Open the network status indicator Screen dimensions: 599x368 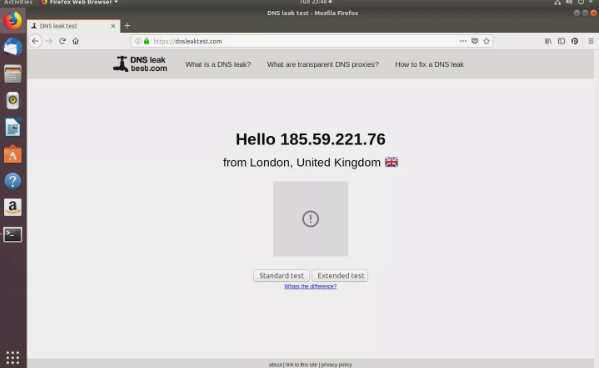coord(557,2)
